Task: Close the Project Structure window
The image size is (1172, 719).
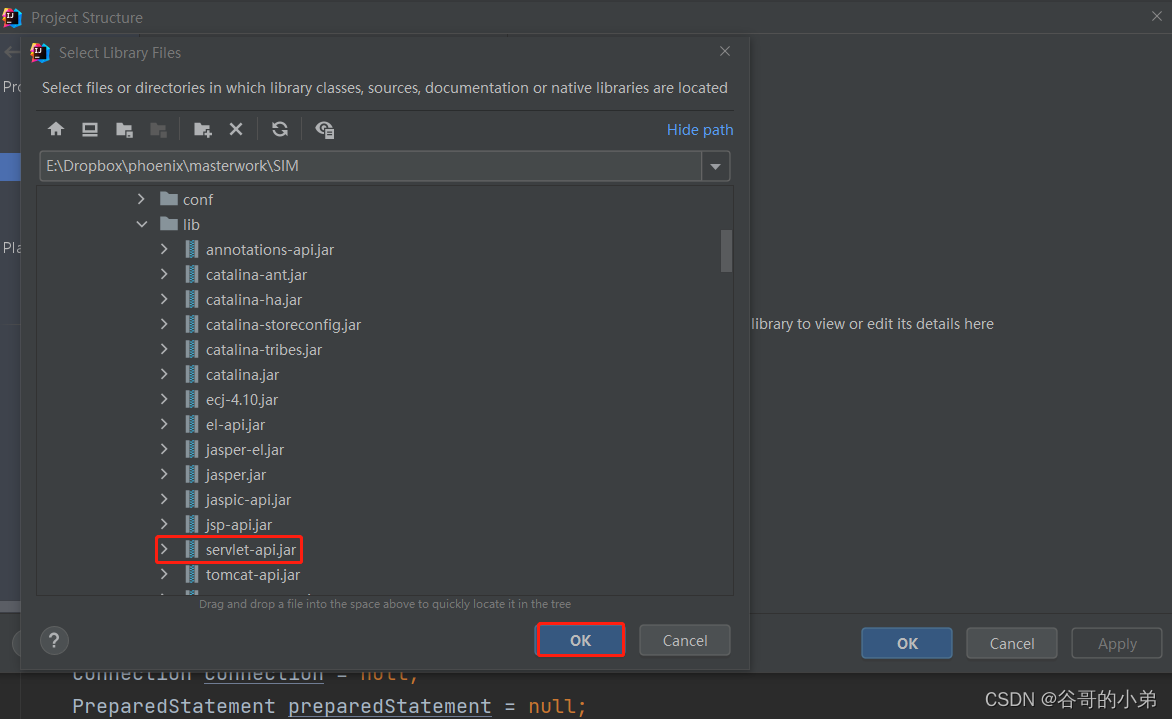Action: (1157, 16)
